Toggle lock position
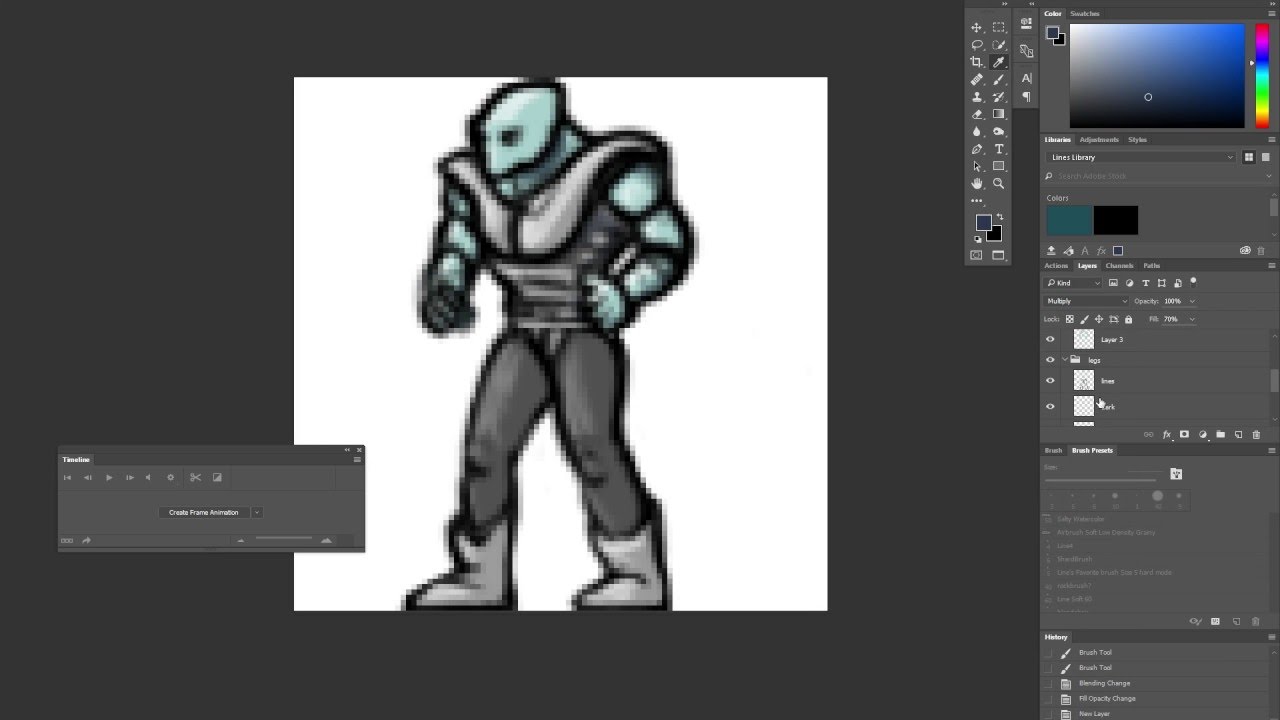This screenshot has width=1280, height=720. 1099,319
